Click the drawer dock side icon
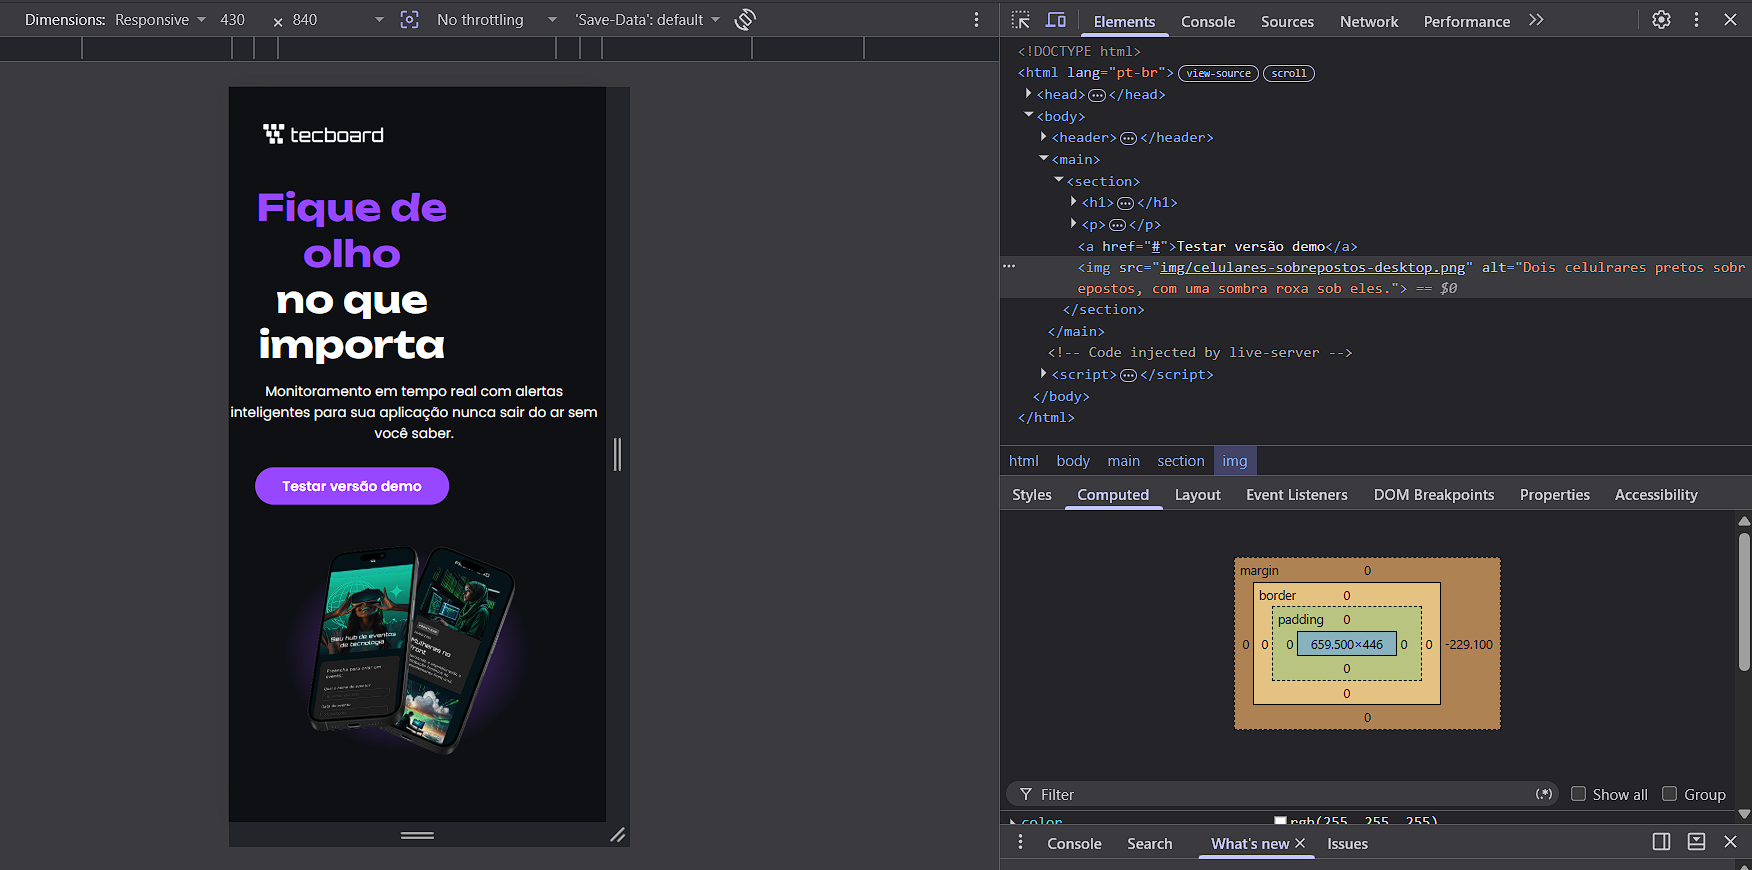This screenshot has width=1752, height=870. point(1661,842)
